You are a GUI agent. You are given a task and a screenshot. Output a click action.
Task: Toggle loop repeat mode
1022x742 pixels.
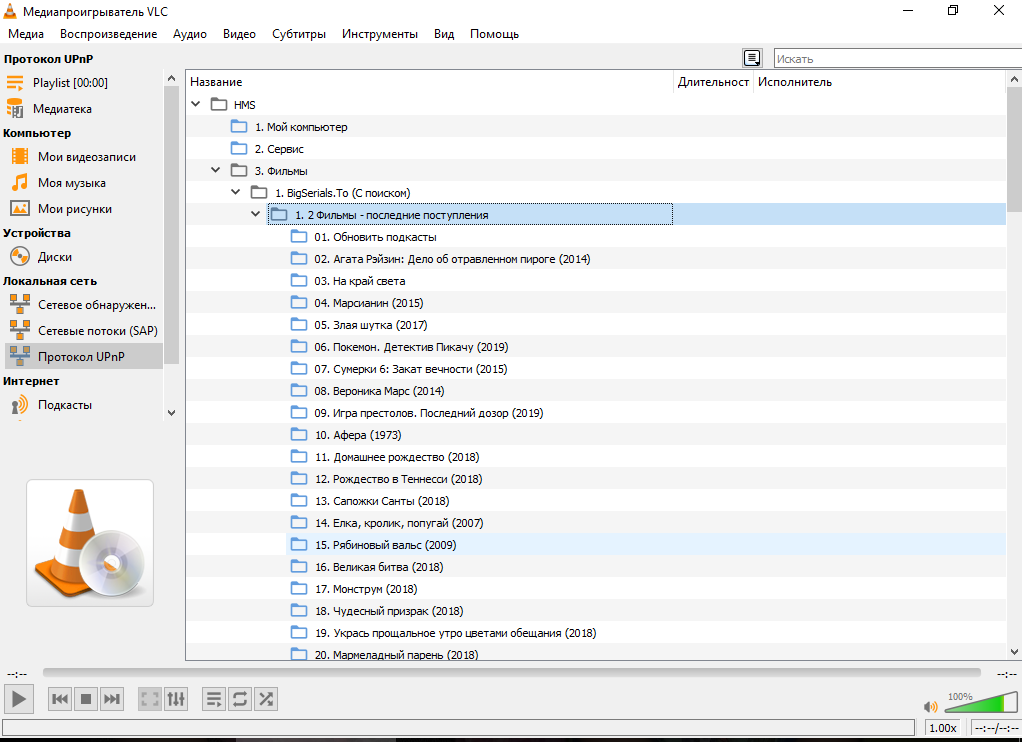pos(239,699)
